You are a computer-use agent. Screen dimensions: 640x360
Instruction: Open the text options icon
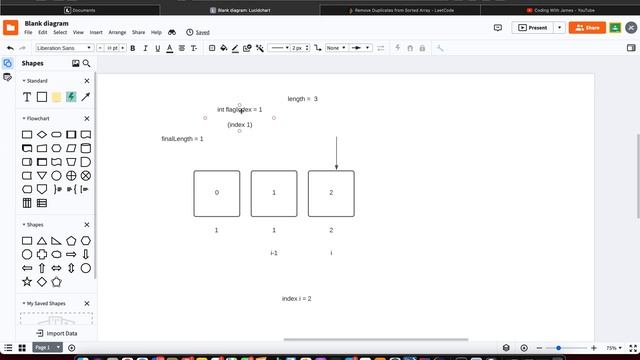point(194,48)
